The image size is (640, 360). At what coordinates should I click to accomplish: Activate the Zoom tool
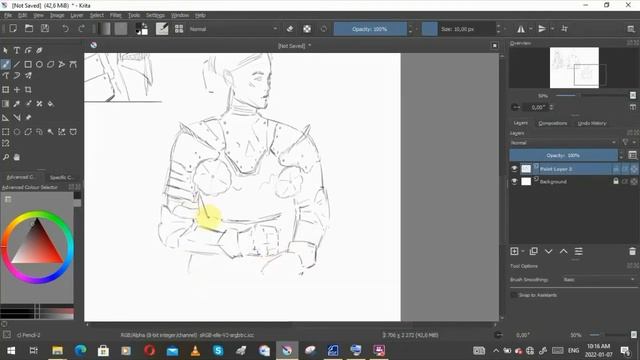[6, 157]
